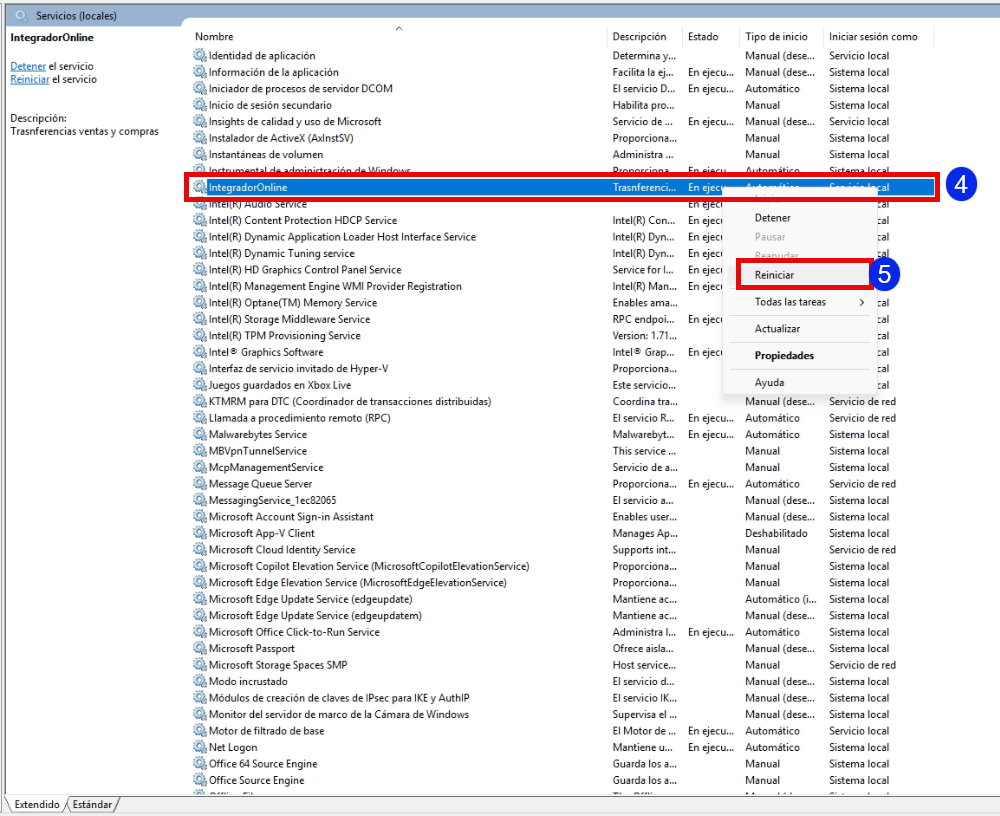Click the gear icon for Intel(R) Dynamic Tuning service

point(200,253)
